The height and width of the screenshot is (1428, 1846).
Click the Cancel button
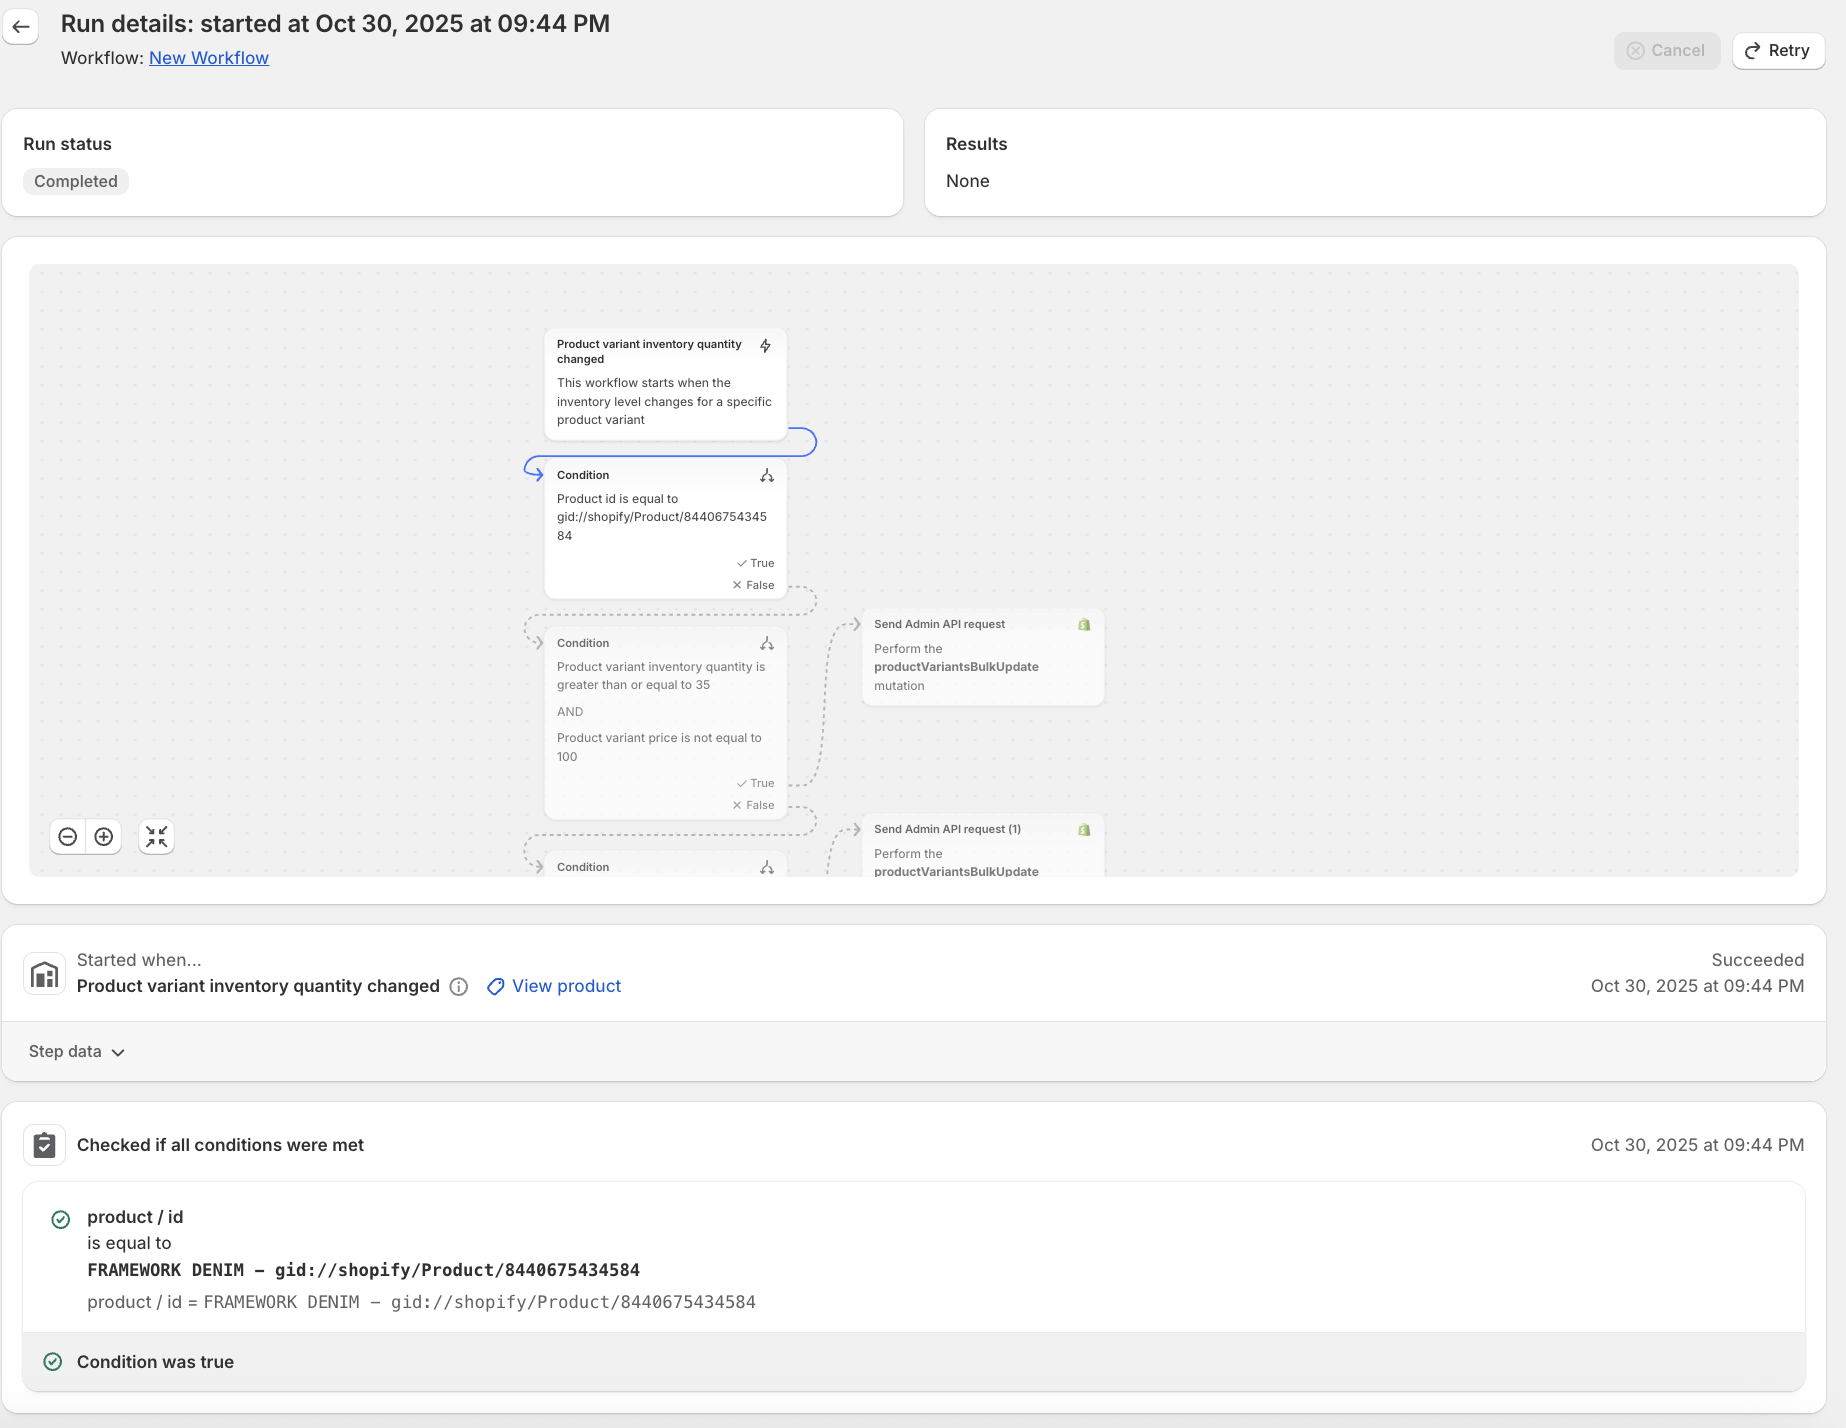tap(1666, 51)
